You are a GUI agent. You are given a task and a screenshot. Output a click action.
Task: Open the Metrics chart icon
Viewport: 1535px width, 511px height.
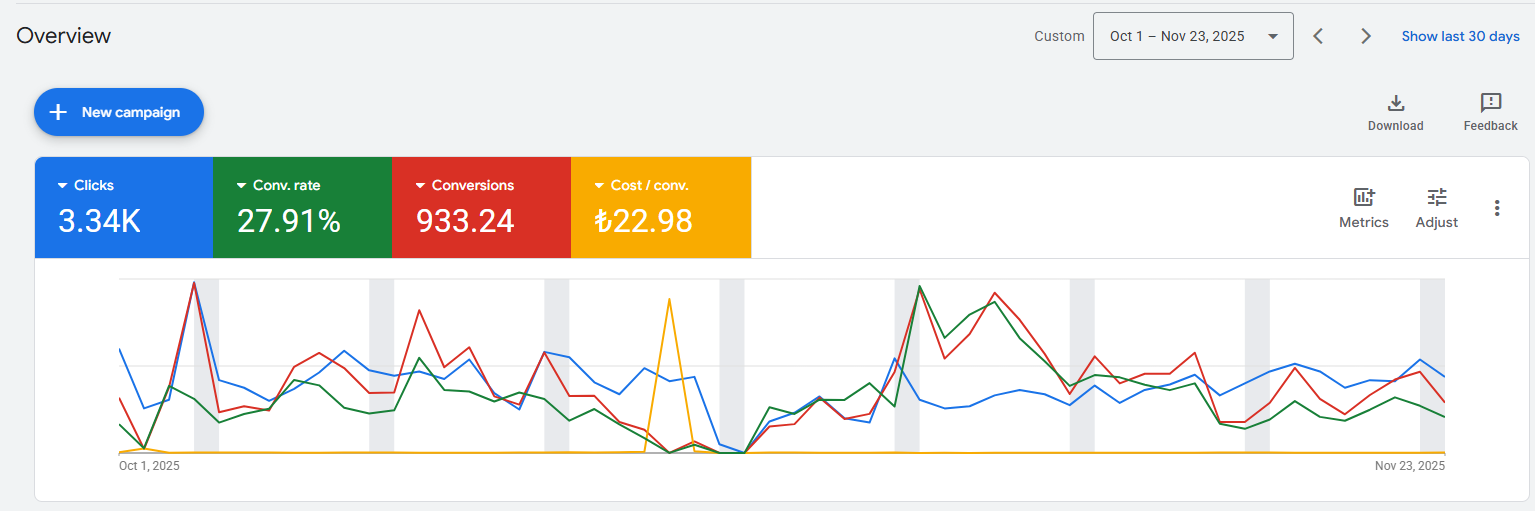pyautogui.click(x=1364, y=197)
